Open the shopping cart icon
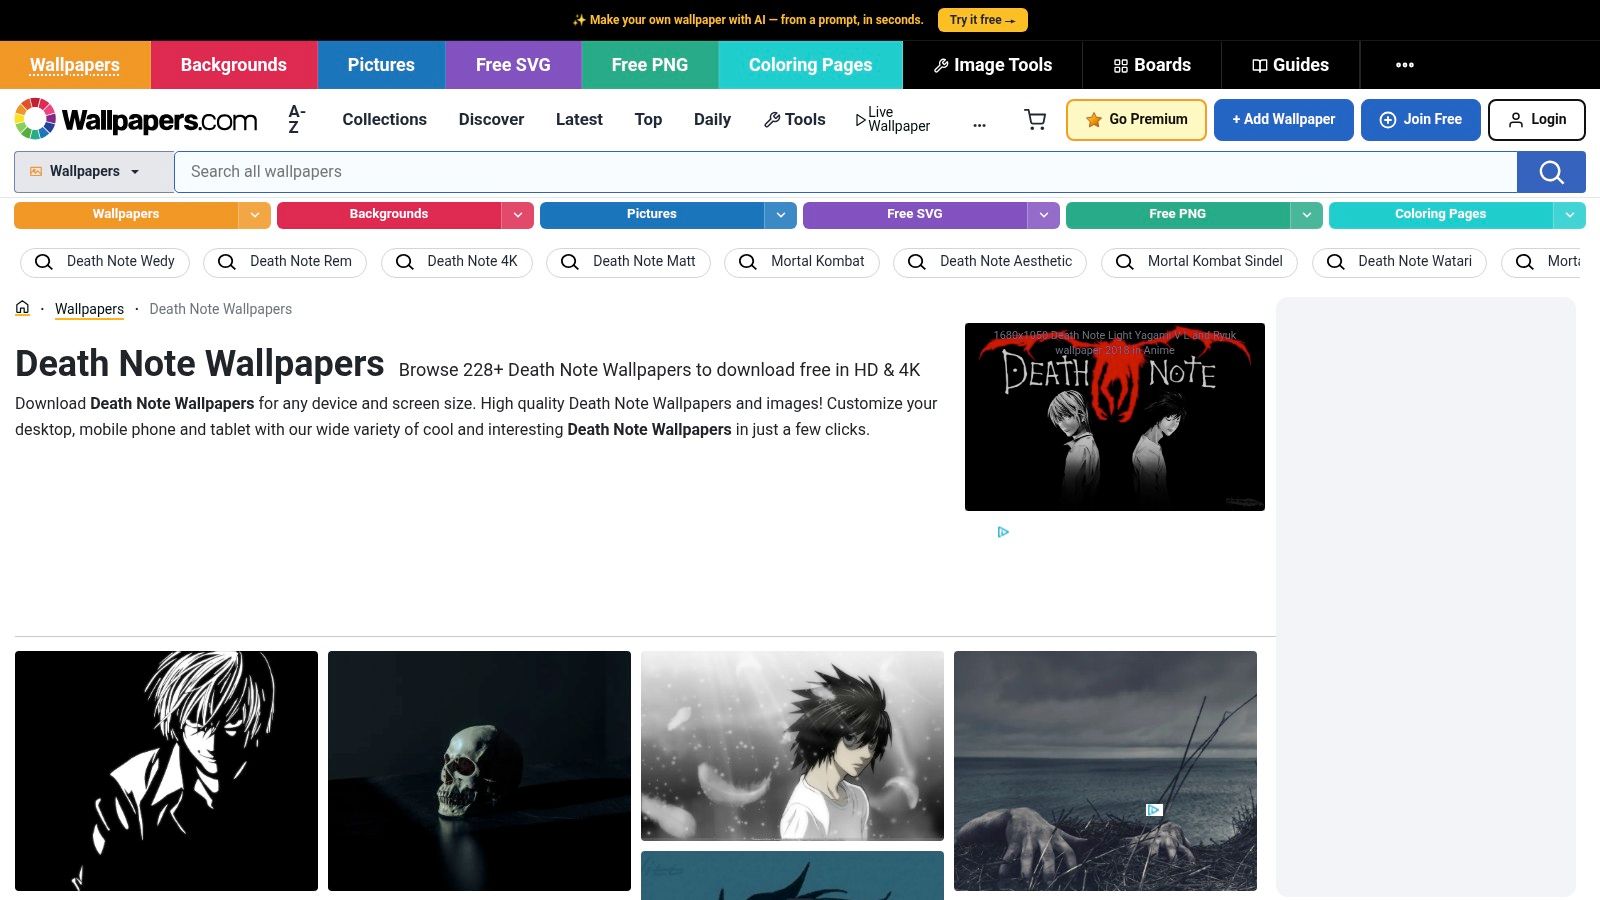 click(1035, 120)
